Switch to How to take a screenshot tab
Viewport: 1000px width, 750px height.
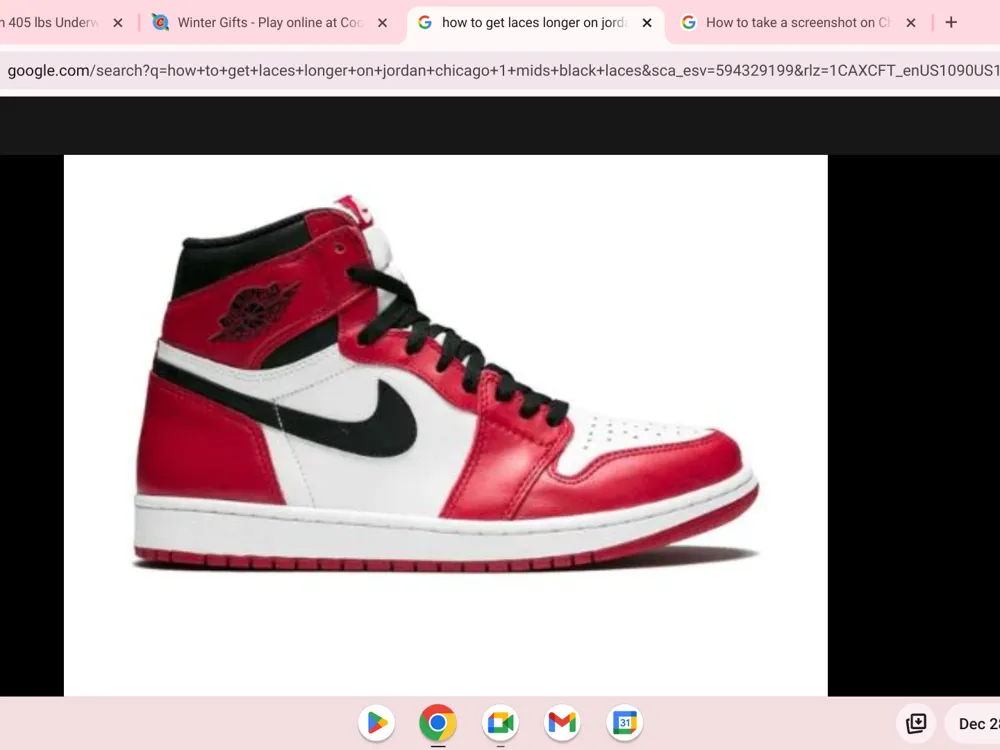tap(796, 23)
